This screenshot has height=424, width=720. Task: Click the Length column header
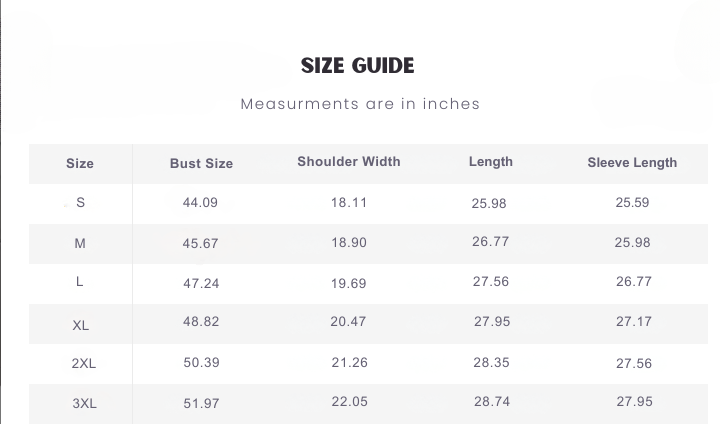490,162
